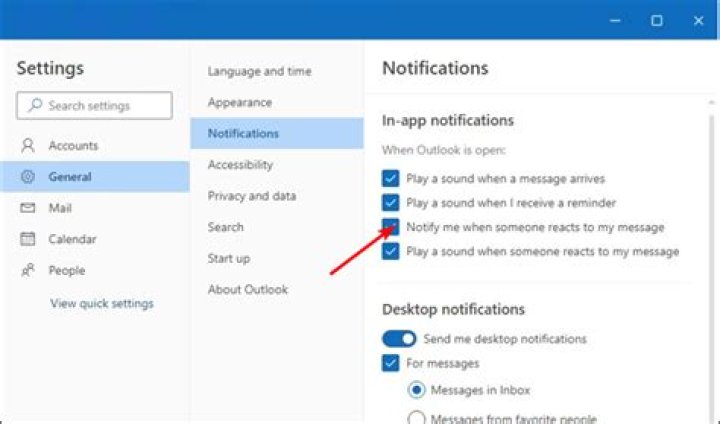Screen dimensions: 720x424
Task: Uncheck Play sound when someone reacts
Action: [391, 251]
